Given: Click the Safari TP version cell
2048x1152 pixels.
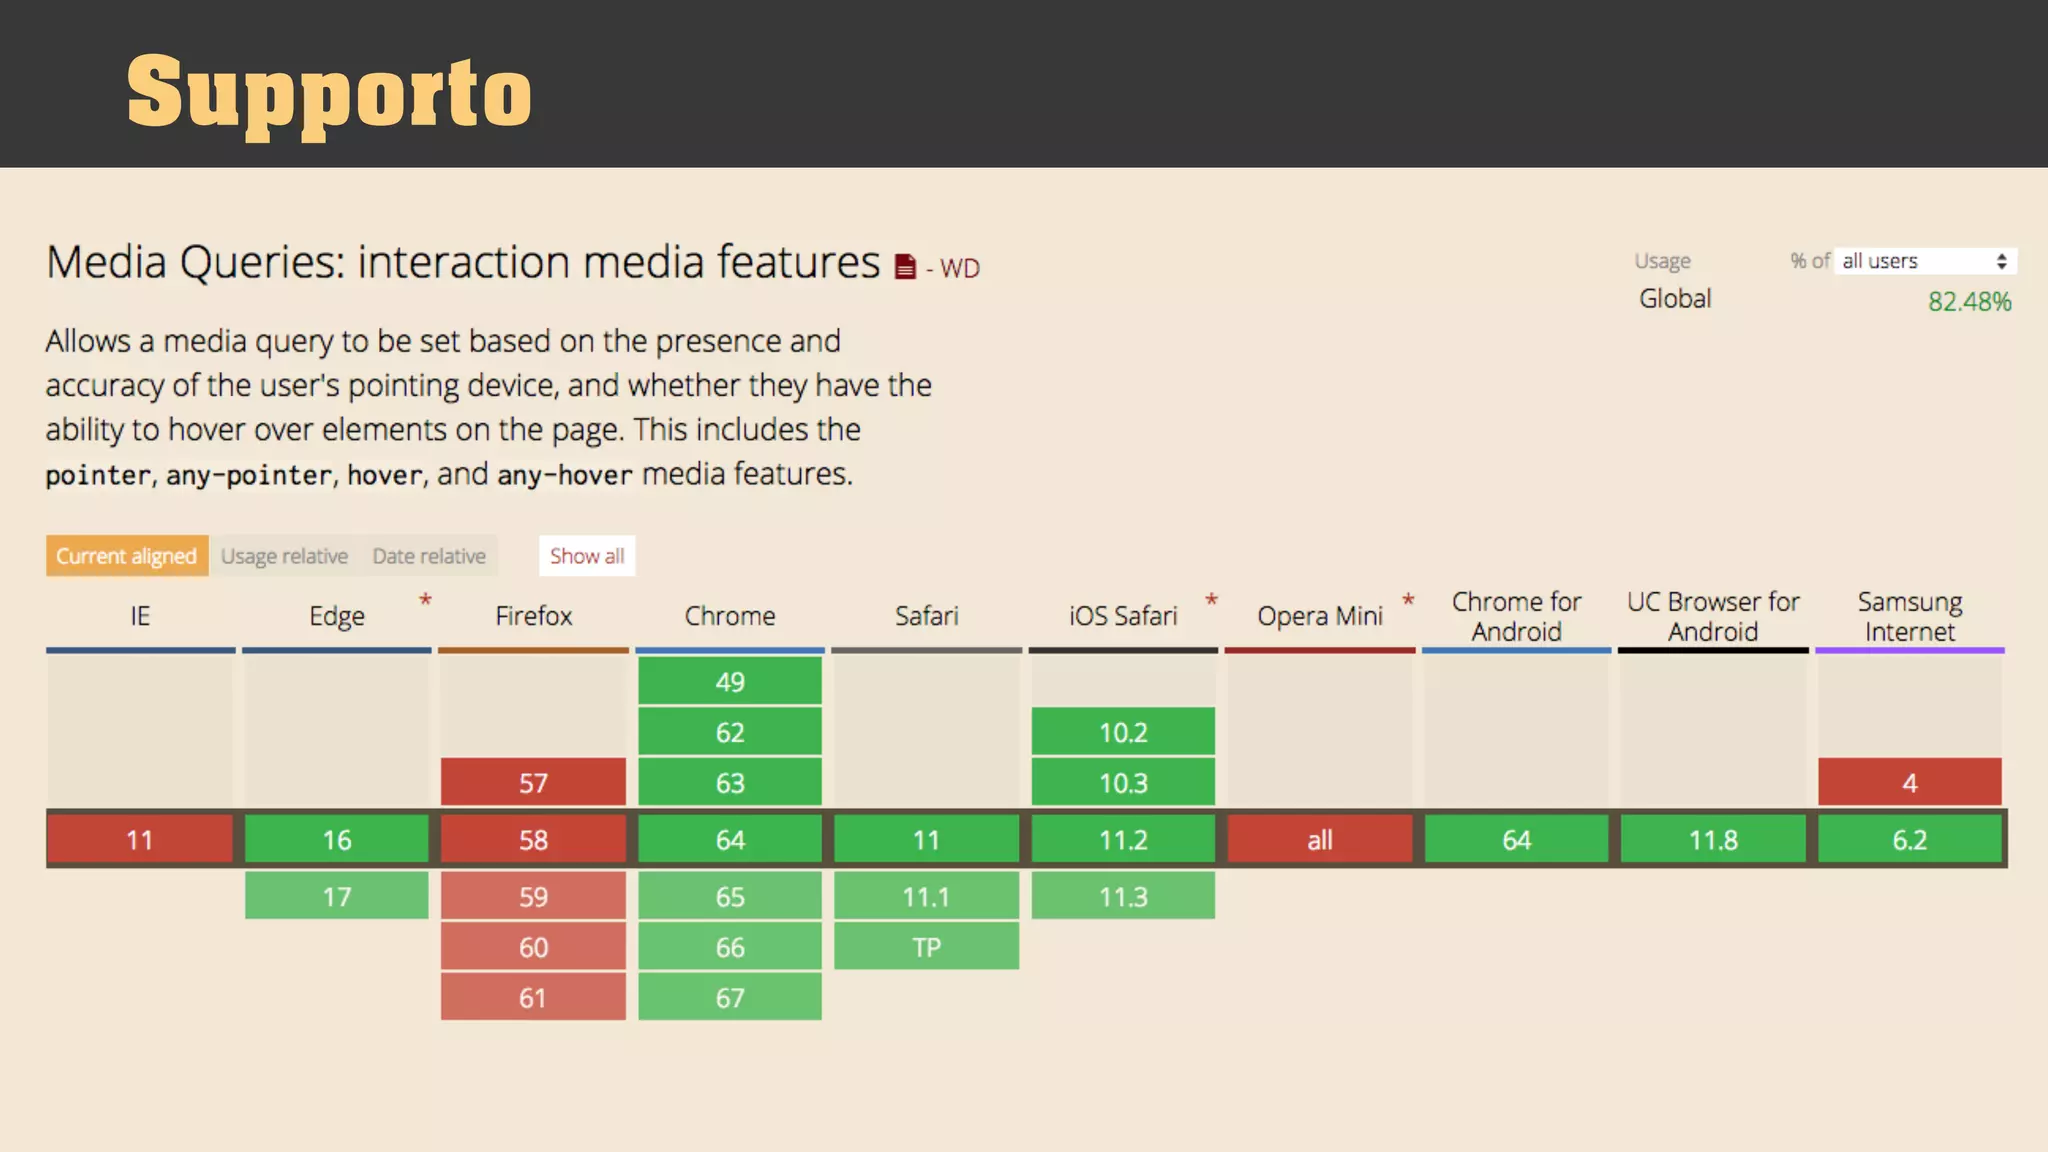Looking at the screenshot, I should click(x=926, y=947).
